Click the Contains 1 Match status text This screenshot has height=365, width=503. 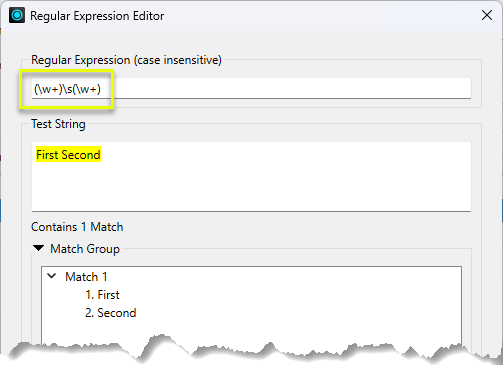tap(77, 227)
